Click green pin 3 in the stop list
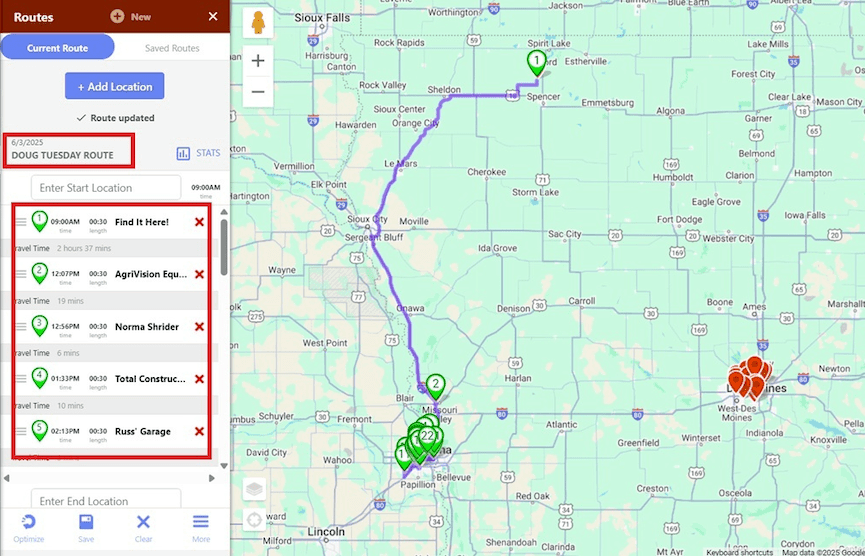The image size is (865, 556). pos(39,326)
